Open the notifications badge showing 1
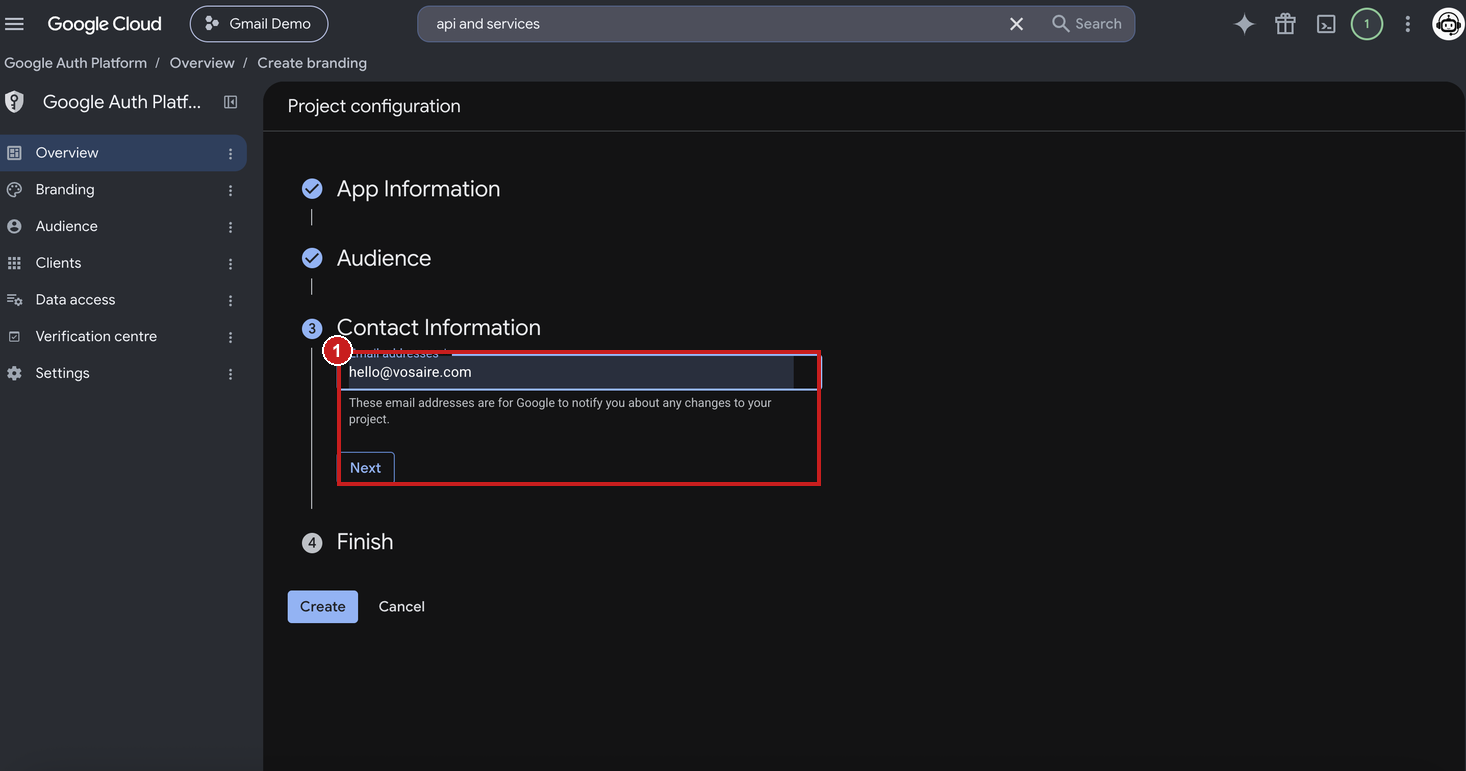 click(x=1367, y=24)
